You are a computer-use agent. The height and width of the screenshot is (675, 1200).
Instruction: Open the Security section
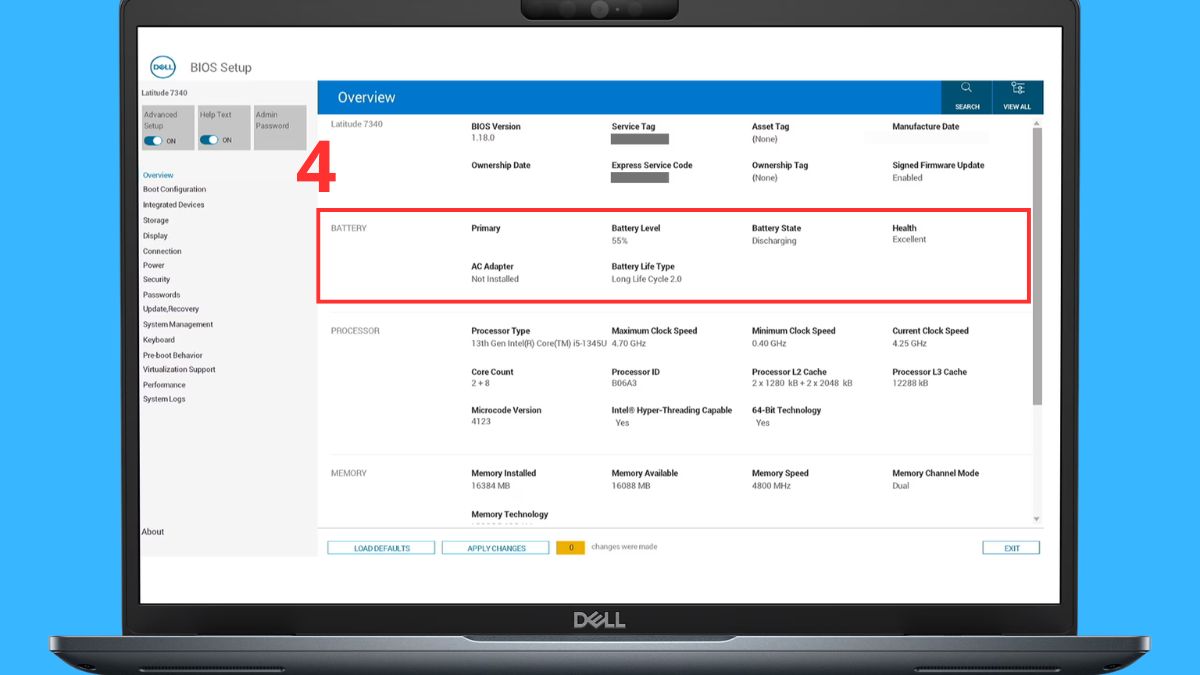157,280
